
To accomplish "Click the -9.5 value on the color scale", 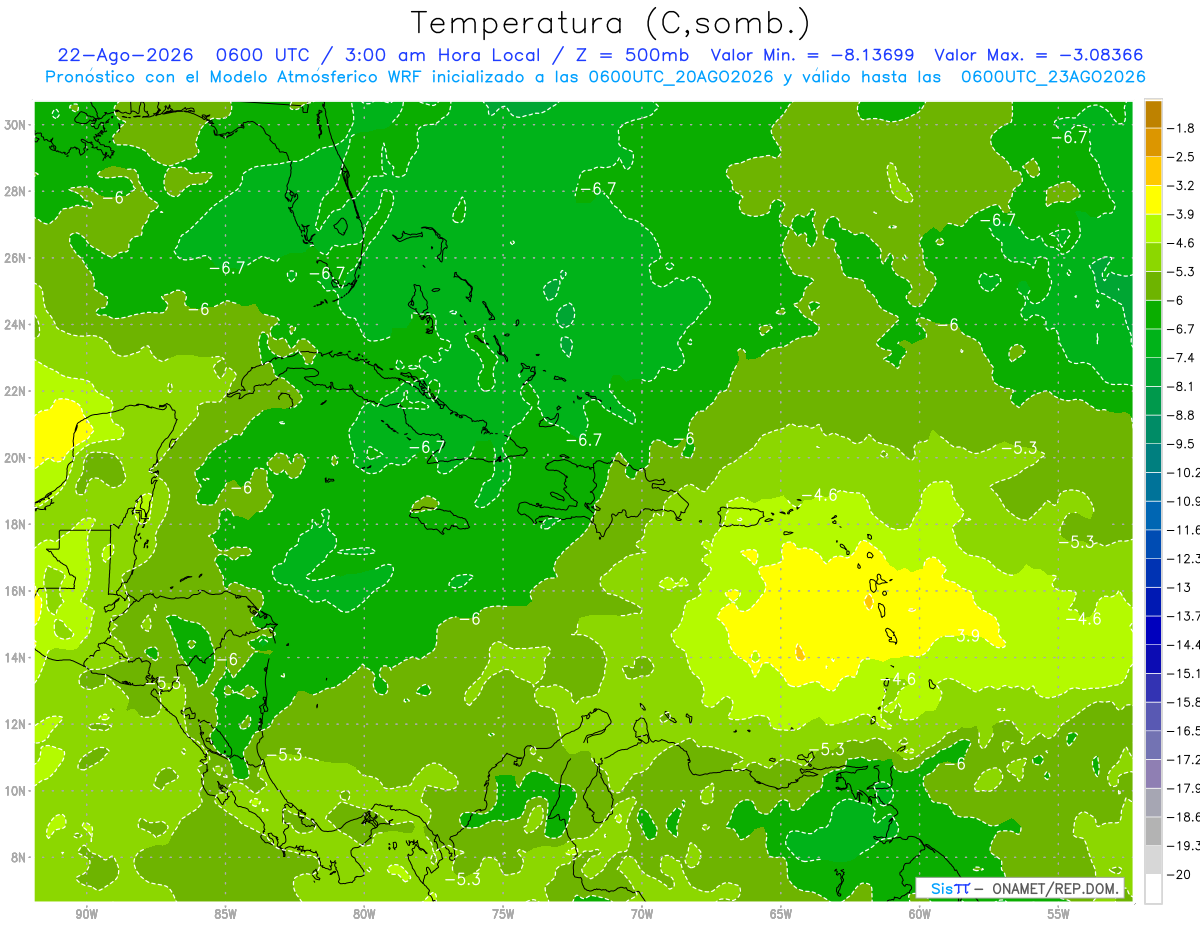I will (1182, 443).
